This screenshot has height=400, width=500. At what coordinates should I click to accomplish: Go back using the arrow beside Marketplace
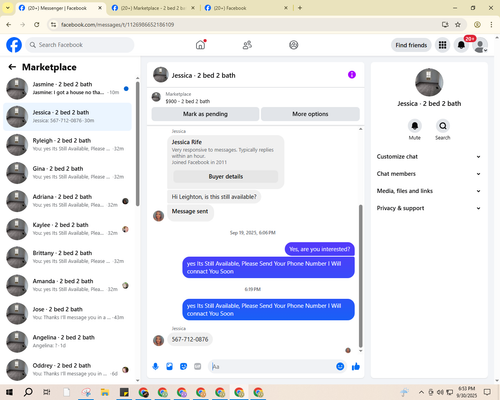(x=12, y=67)
